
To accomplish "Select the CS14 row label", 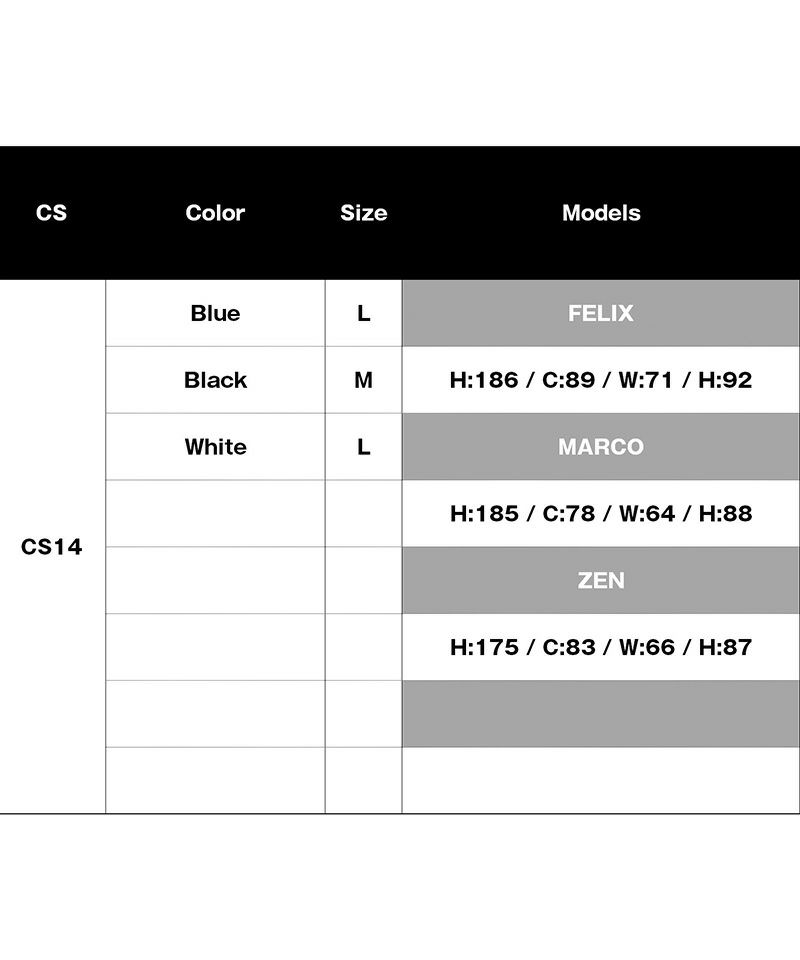I will pyautogui.click(x=52, y=547).
